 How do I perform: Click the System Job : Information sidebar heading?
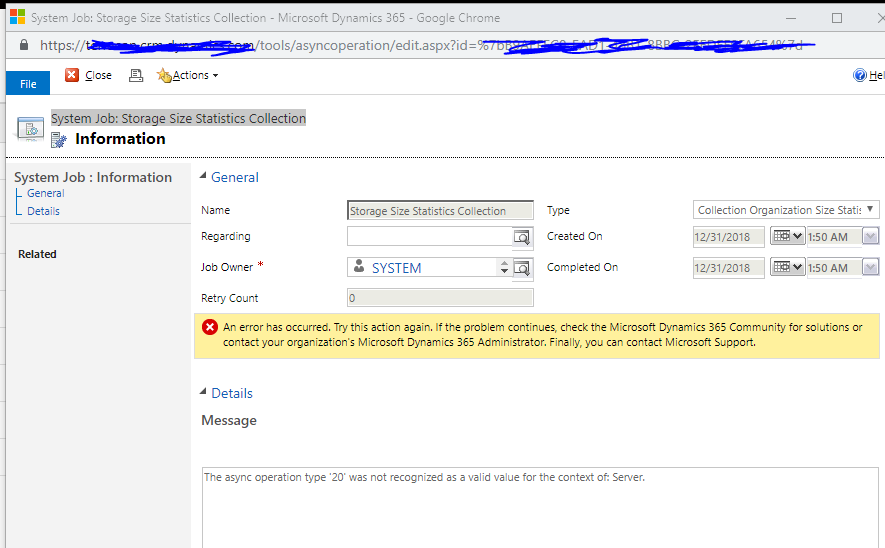(93, 177)
